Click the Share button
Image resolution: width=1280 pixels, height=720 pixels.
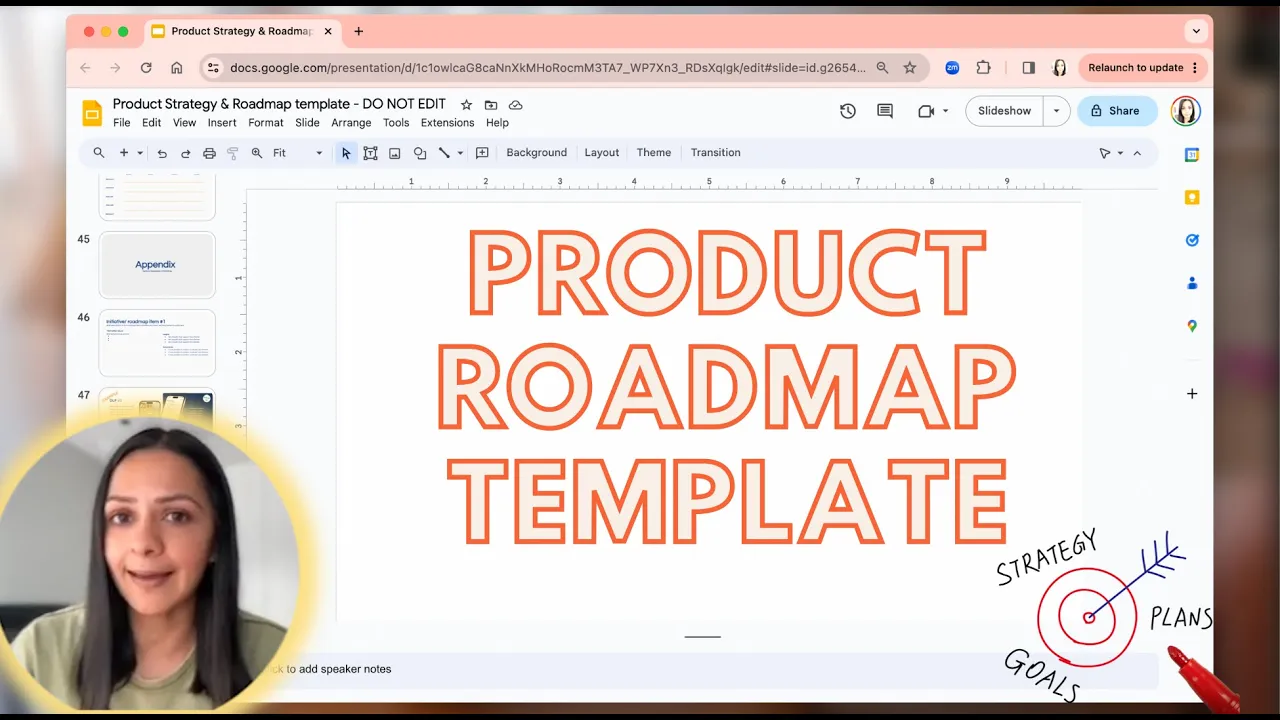[1117, 111]
